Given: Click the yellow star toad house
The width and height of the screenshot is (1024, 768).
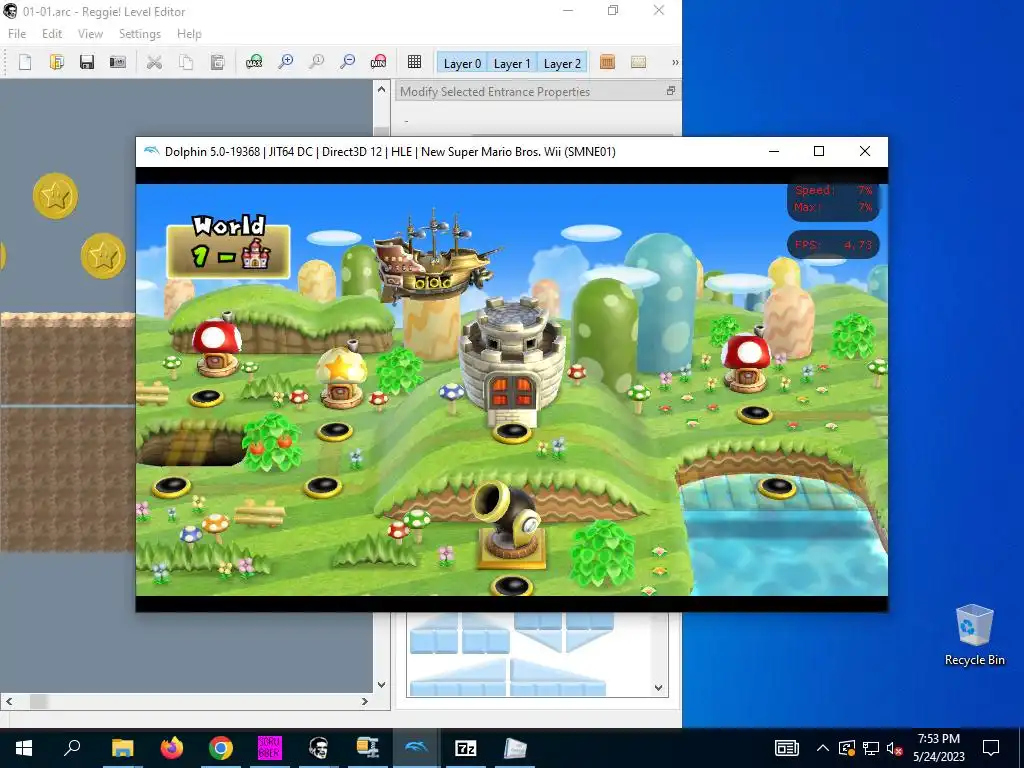Looking at the screenshot, I should point(340,375).
